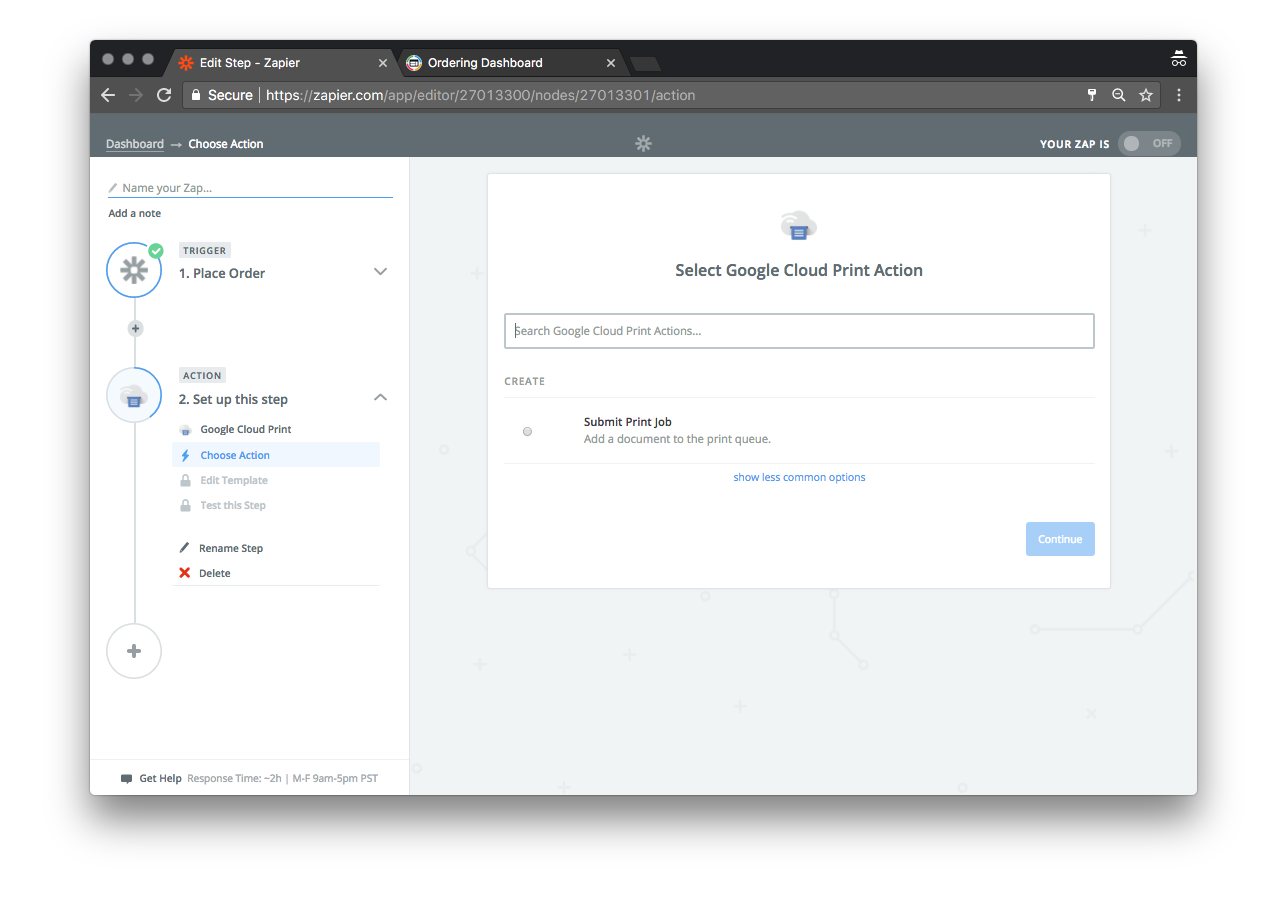This screenshot has height=903, width=1270.
Task: Click the Rename Step pencil icon
Action: pos(185,548)
